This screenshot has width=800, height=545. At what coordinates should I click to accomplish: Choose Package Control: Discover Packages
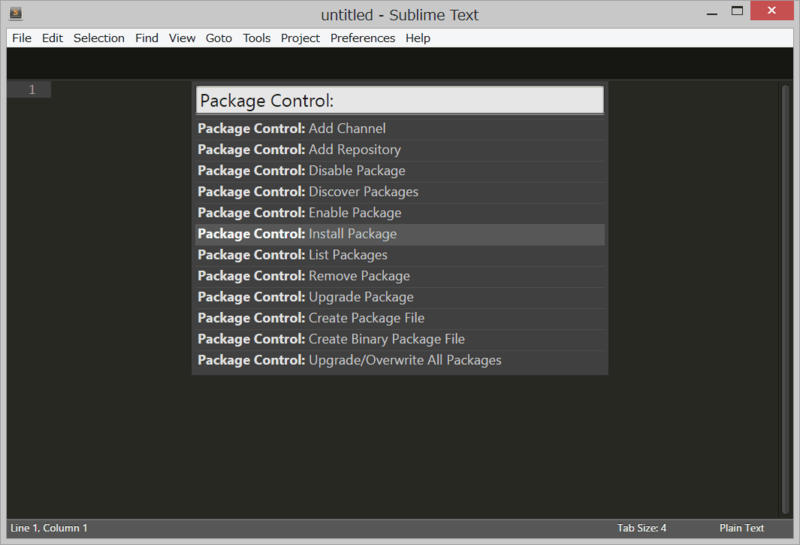400,192
